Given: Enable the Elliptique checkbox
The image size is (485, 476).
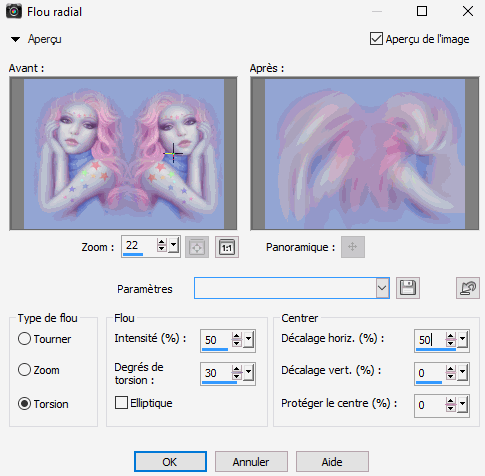Looking at the screenshot, I should 121,403.
